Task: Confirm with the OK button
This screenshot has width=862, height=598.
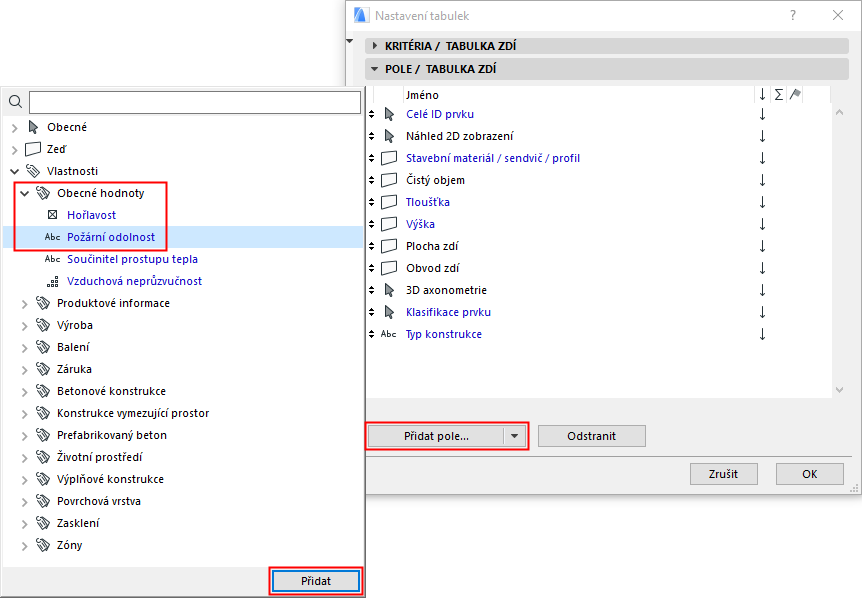Action: tap(809, 474)
